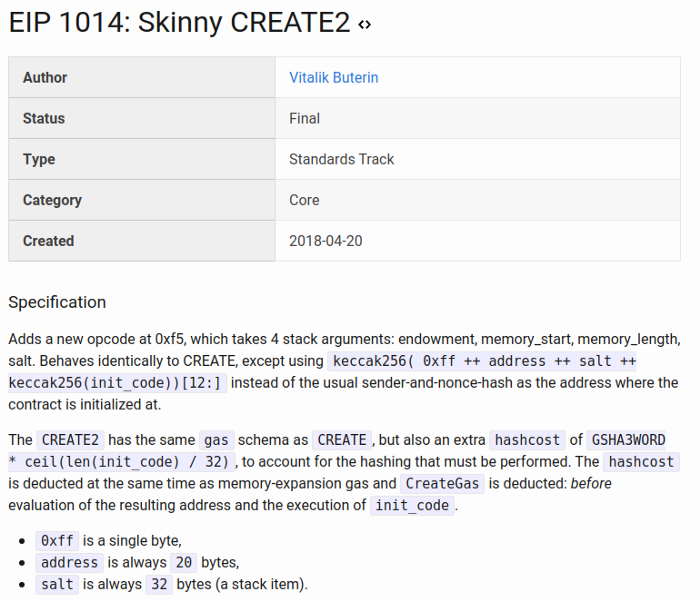700x601 pixels.
Task: Click the Specification section heading
Action: tap(57, 302)
